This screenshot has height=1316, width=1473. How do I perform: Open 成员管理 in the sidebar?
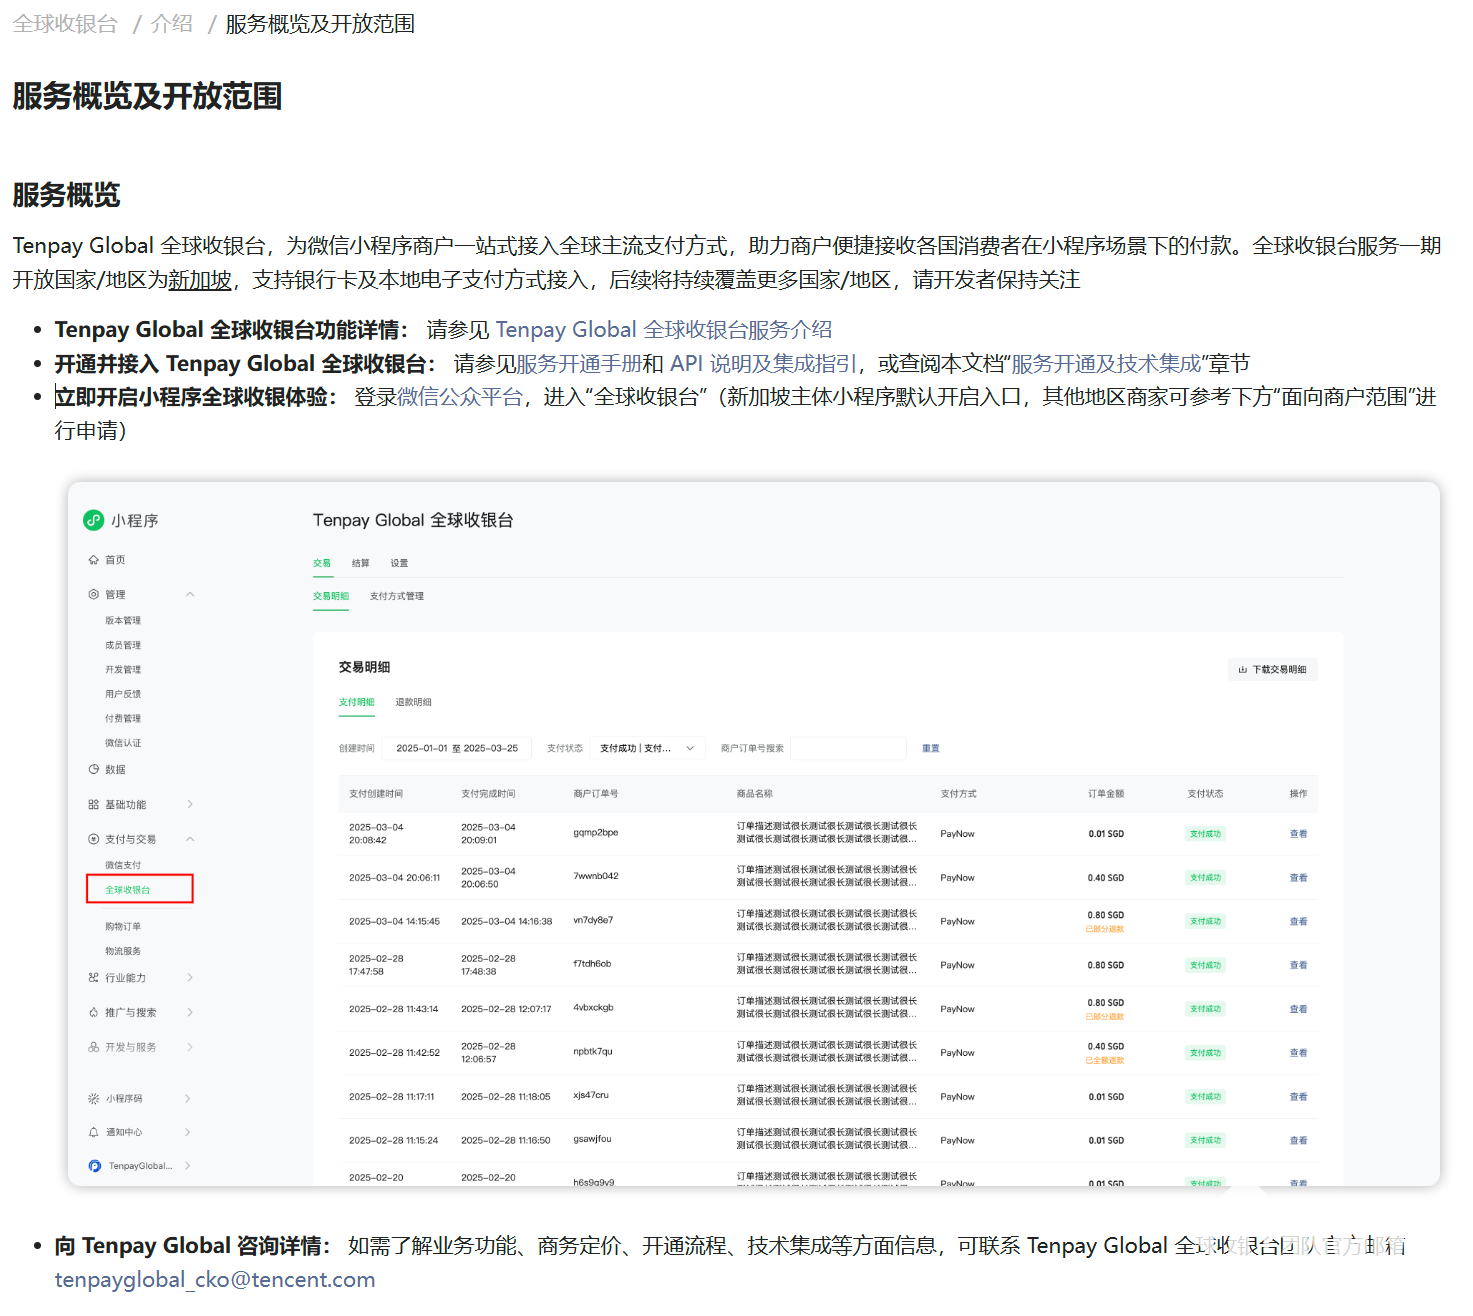(123, 645)
